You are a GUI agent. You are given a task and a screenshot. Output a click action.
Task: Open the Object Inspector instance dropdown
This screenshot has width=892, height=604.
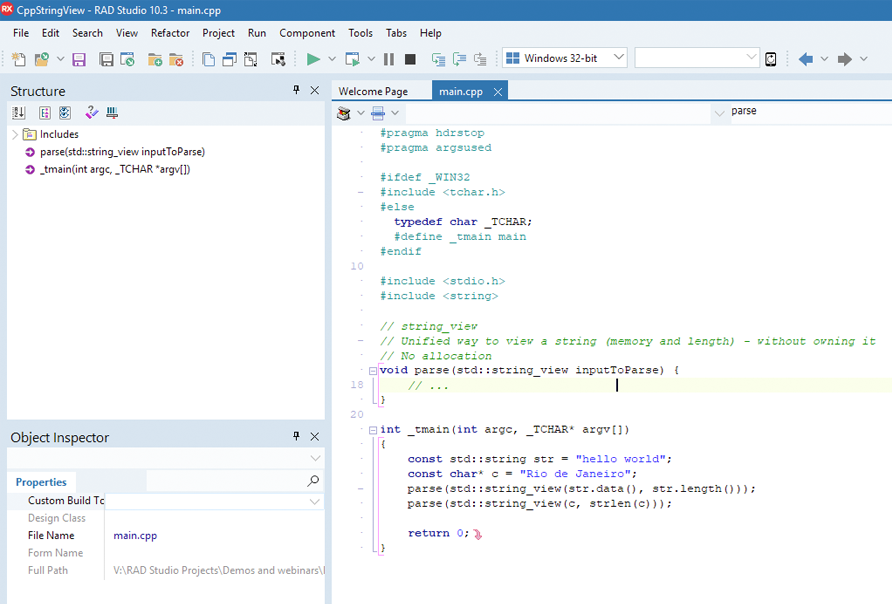click(x=315, y=458)
